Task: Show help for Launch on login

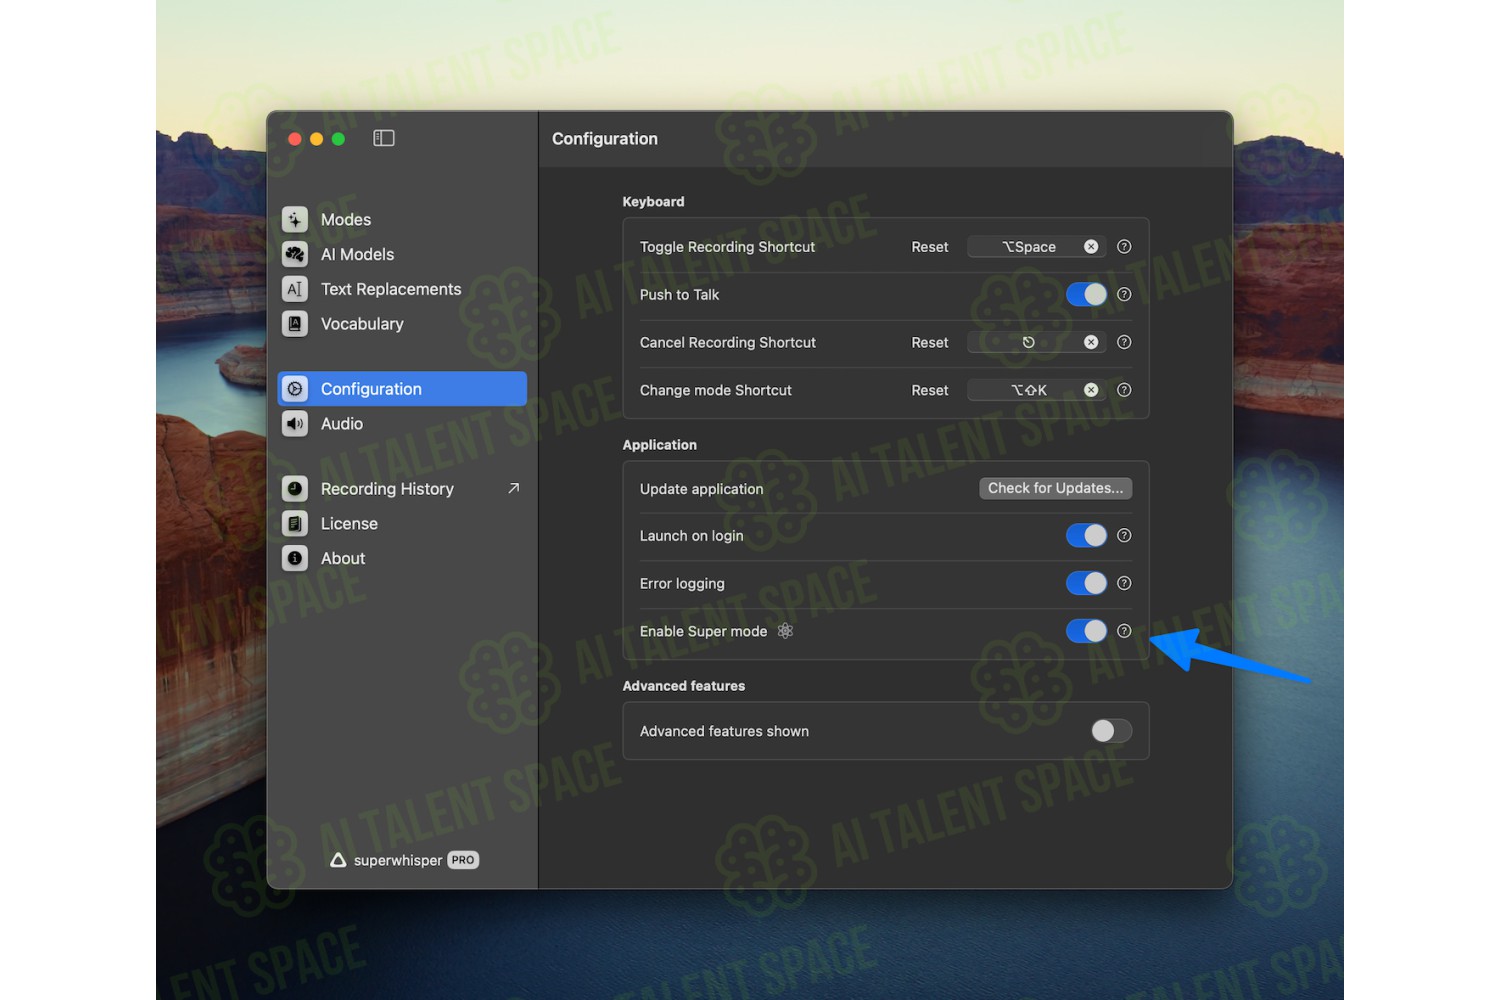Action: [1124, 536]
